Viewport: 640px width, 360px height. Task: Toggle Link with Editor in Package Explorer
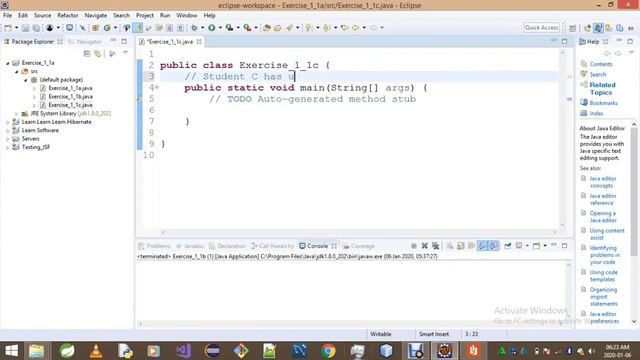[x=98, y=53]
